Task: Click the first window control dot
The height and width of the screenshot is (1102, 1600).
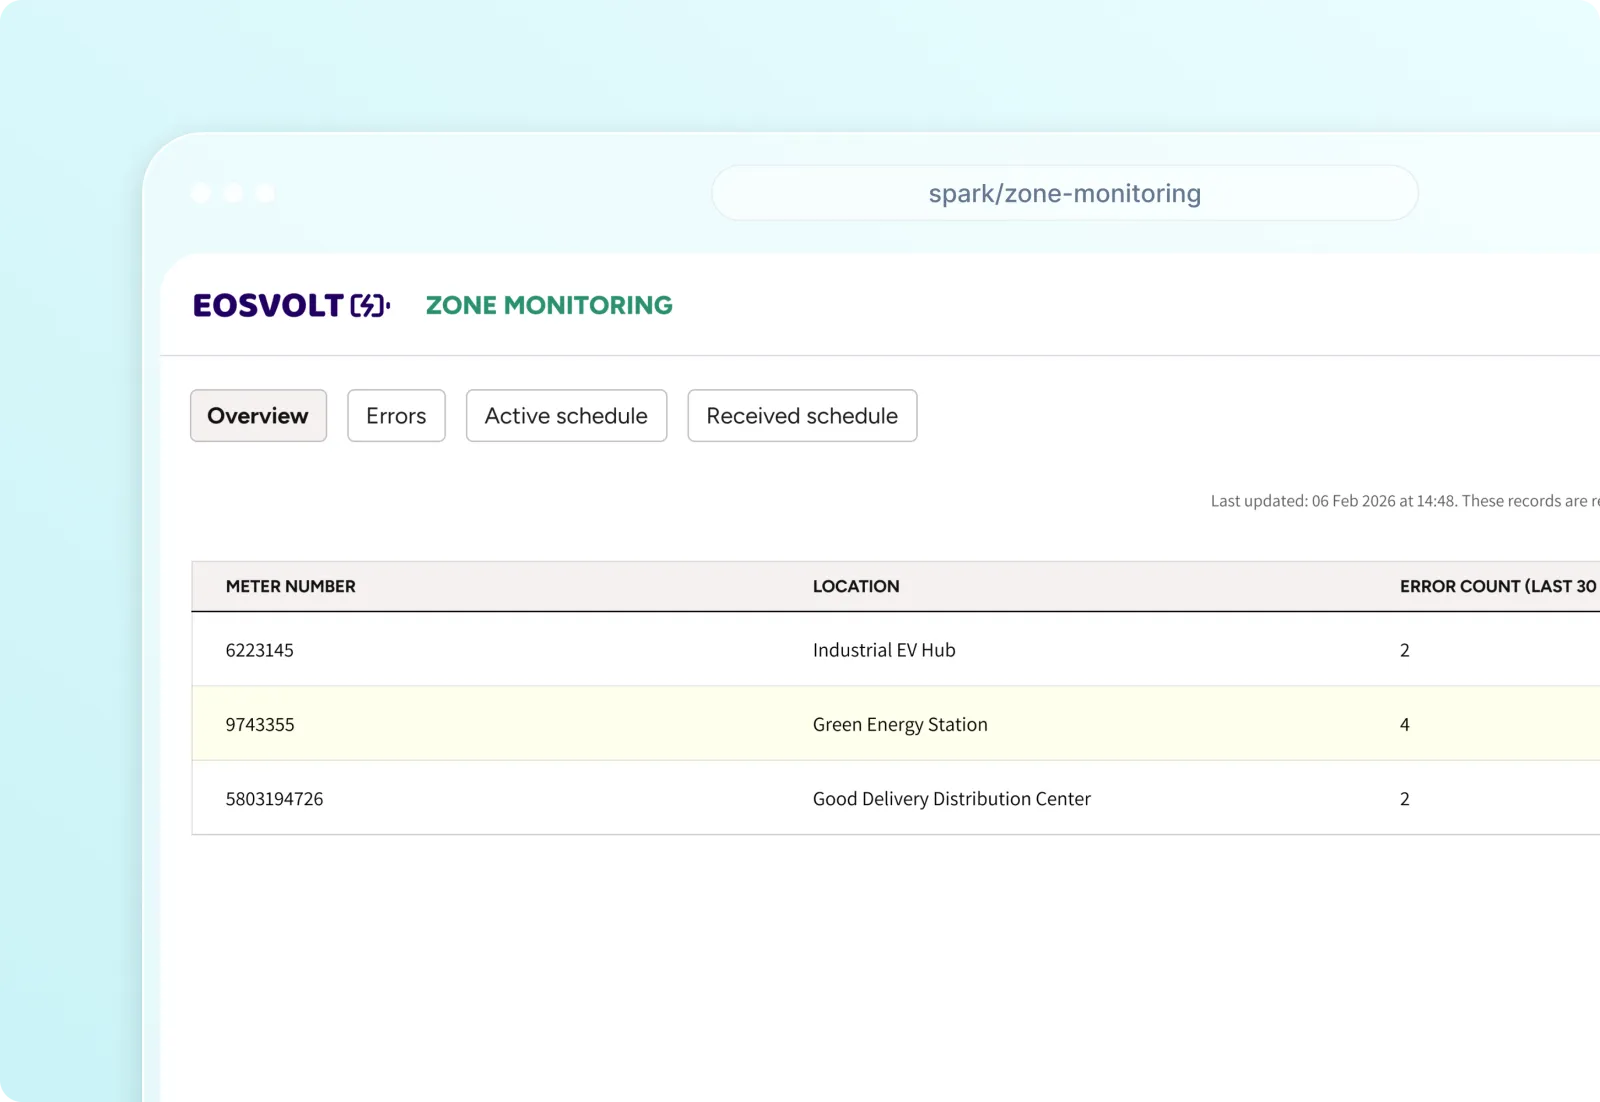Action: point(201,193)
